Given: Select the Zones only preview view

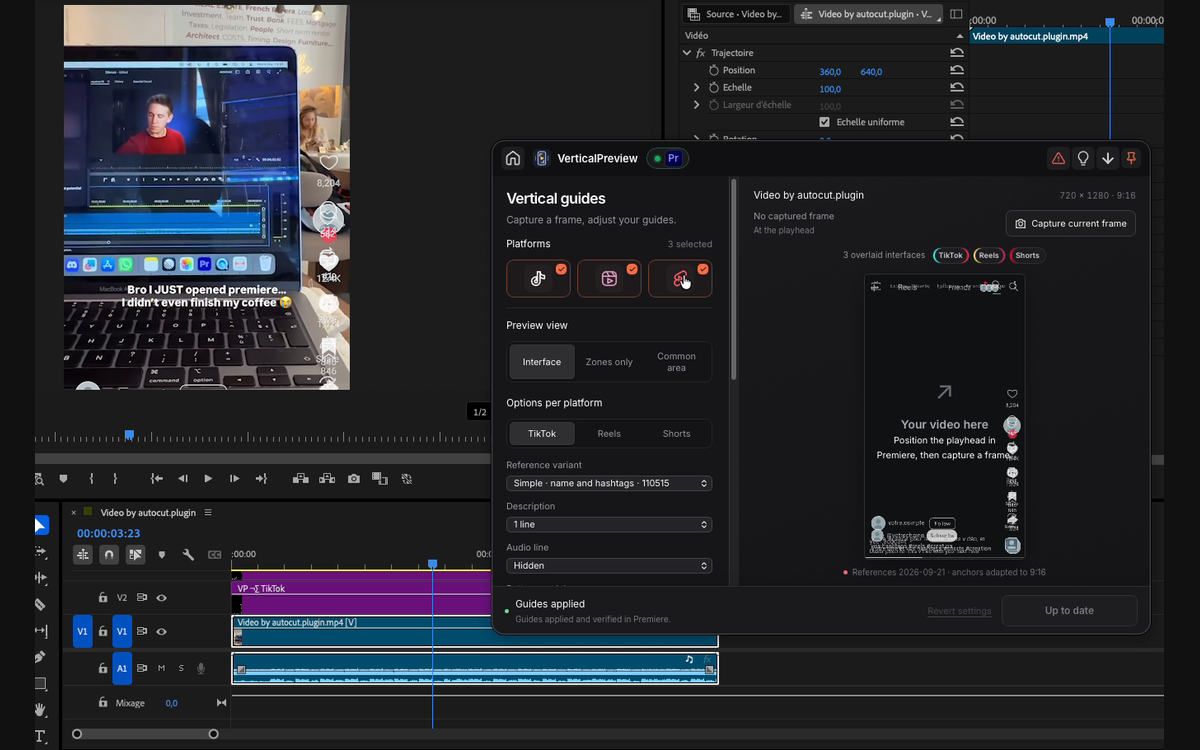Looking at the screenshot, I should (x=609, y=362).
